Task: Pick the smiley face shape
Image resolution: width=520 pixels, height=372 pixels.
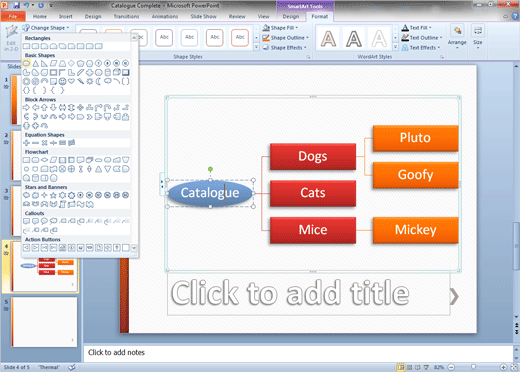Action: [x=62, y=81]
